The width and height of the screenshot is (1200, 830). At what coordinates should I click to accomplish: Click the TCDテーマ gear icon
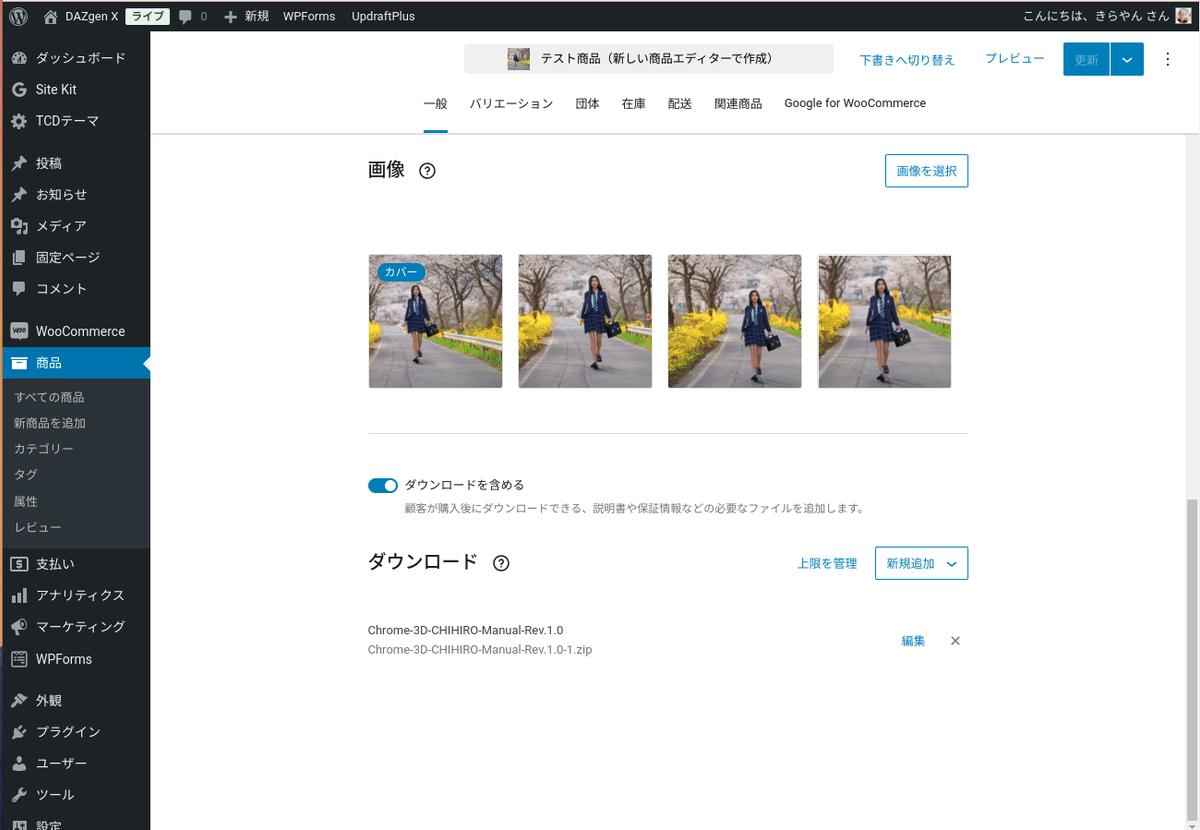[x=19, y=121]
